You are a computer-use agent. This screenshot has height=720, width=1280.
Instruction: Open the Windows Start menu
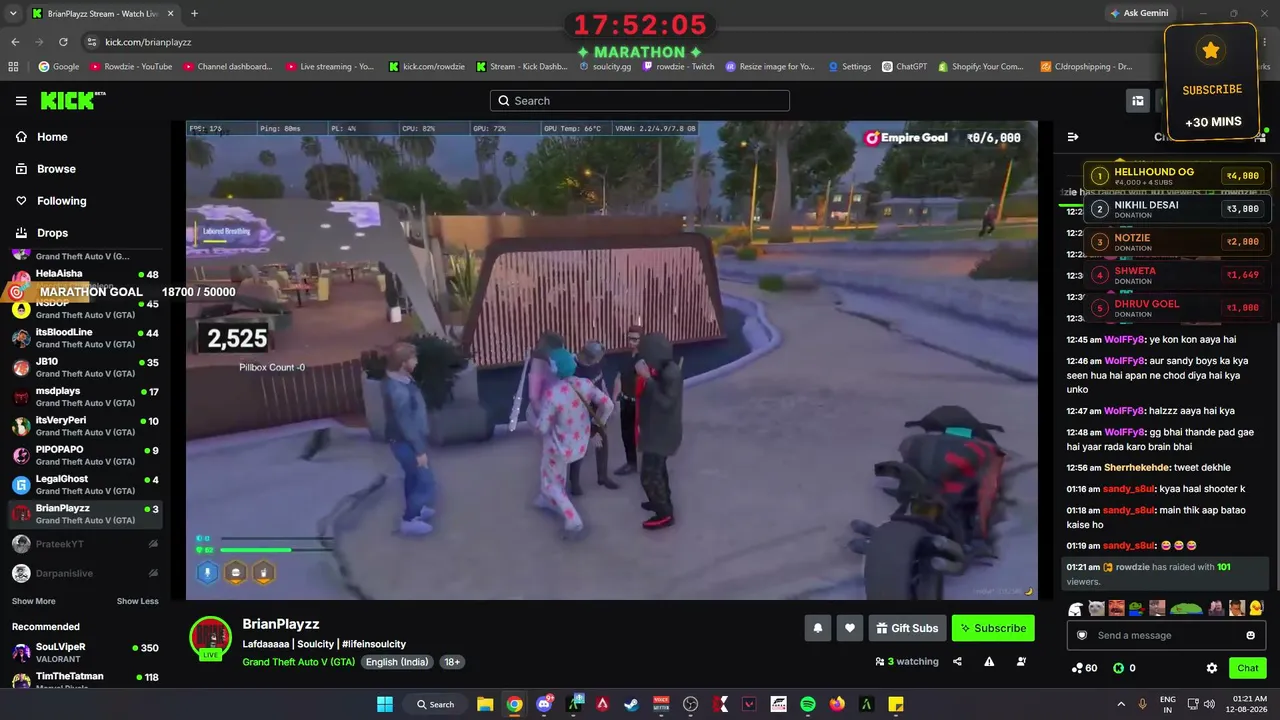(x=385, y=704)
